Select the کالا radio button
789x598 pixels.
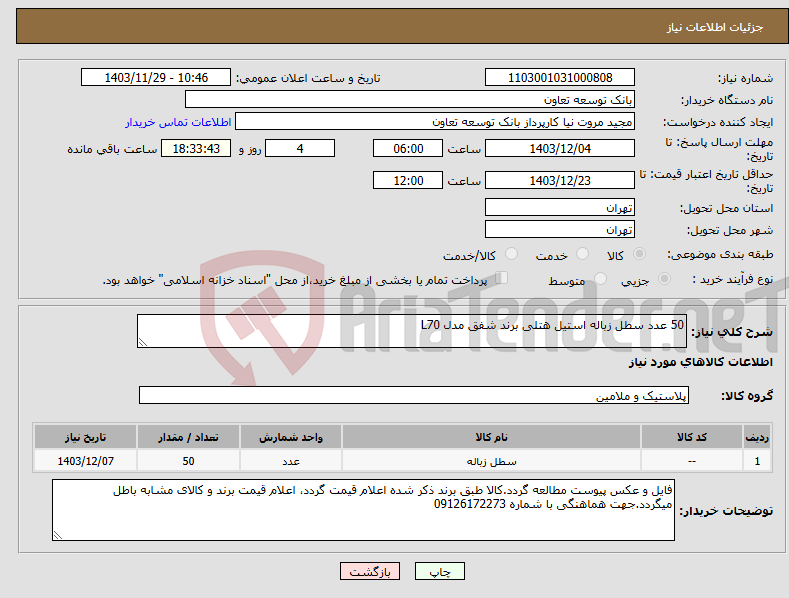click(x=639, y=254)
